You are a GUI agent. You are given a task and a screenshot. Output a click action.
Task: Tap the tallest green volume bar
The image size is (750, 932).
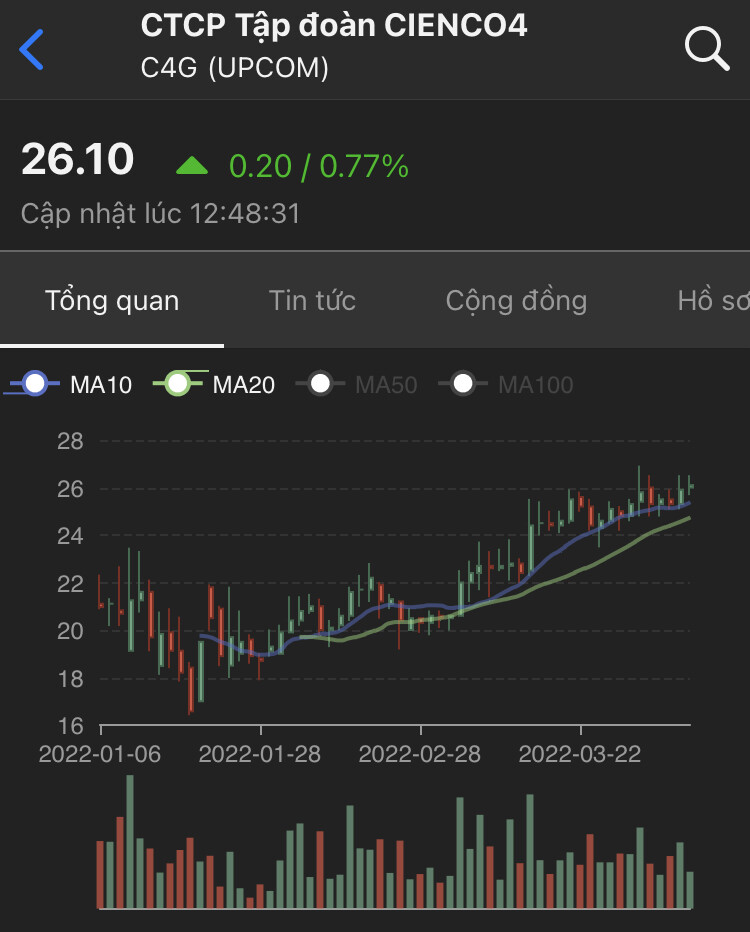[x=130, y=841]
